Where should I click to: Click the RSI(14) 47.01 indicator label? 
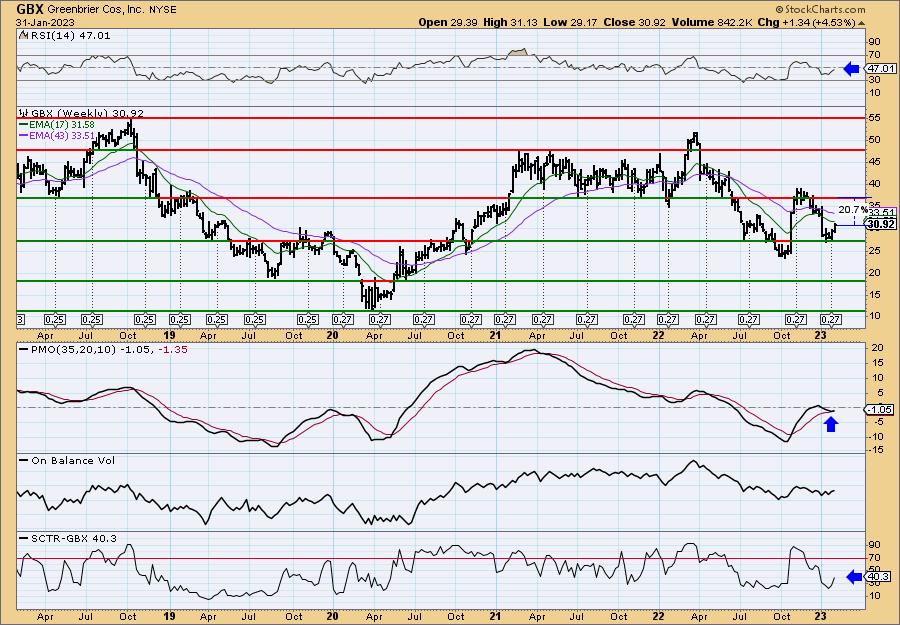point(69,35)
